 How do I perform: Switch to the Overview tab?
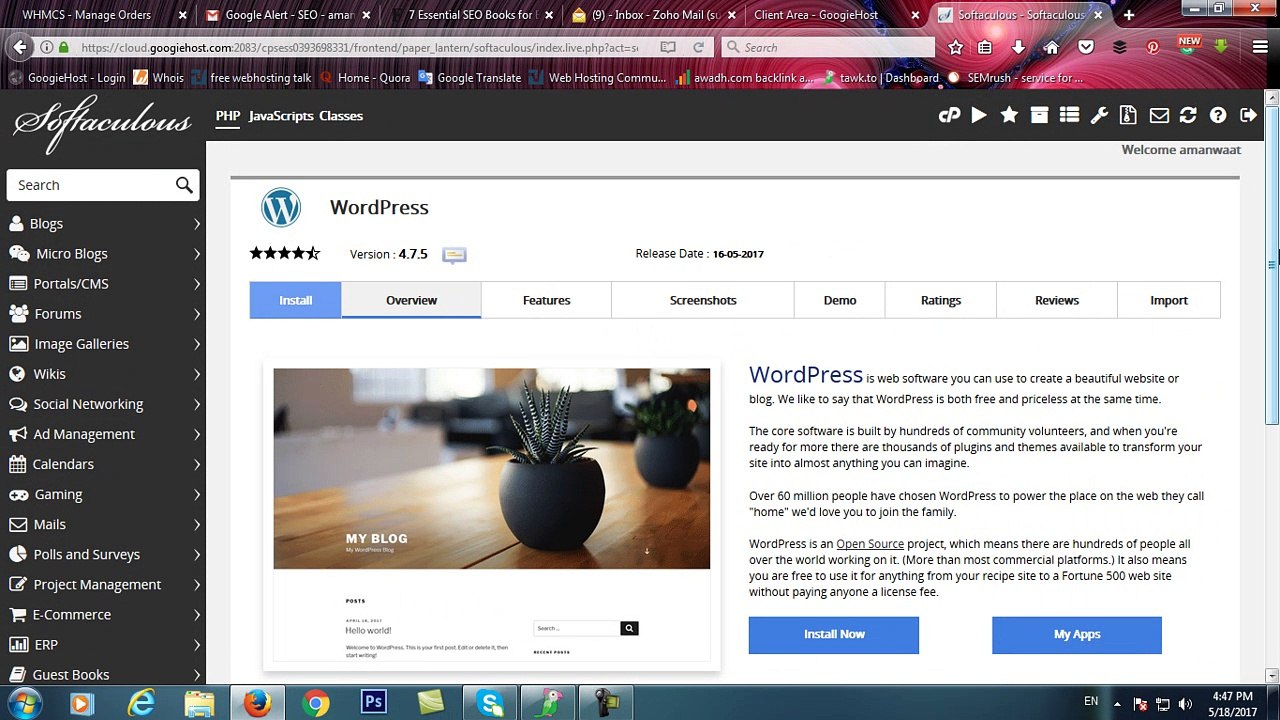(x=411, y=300)
